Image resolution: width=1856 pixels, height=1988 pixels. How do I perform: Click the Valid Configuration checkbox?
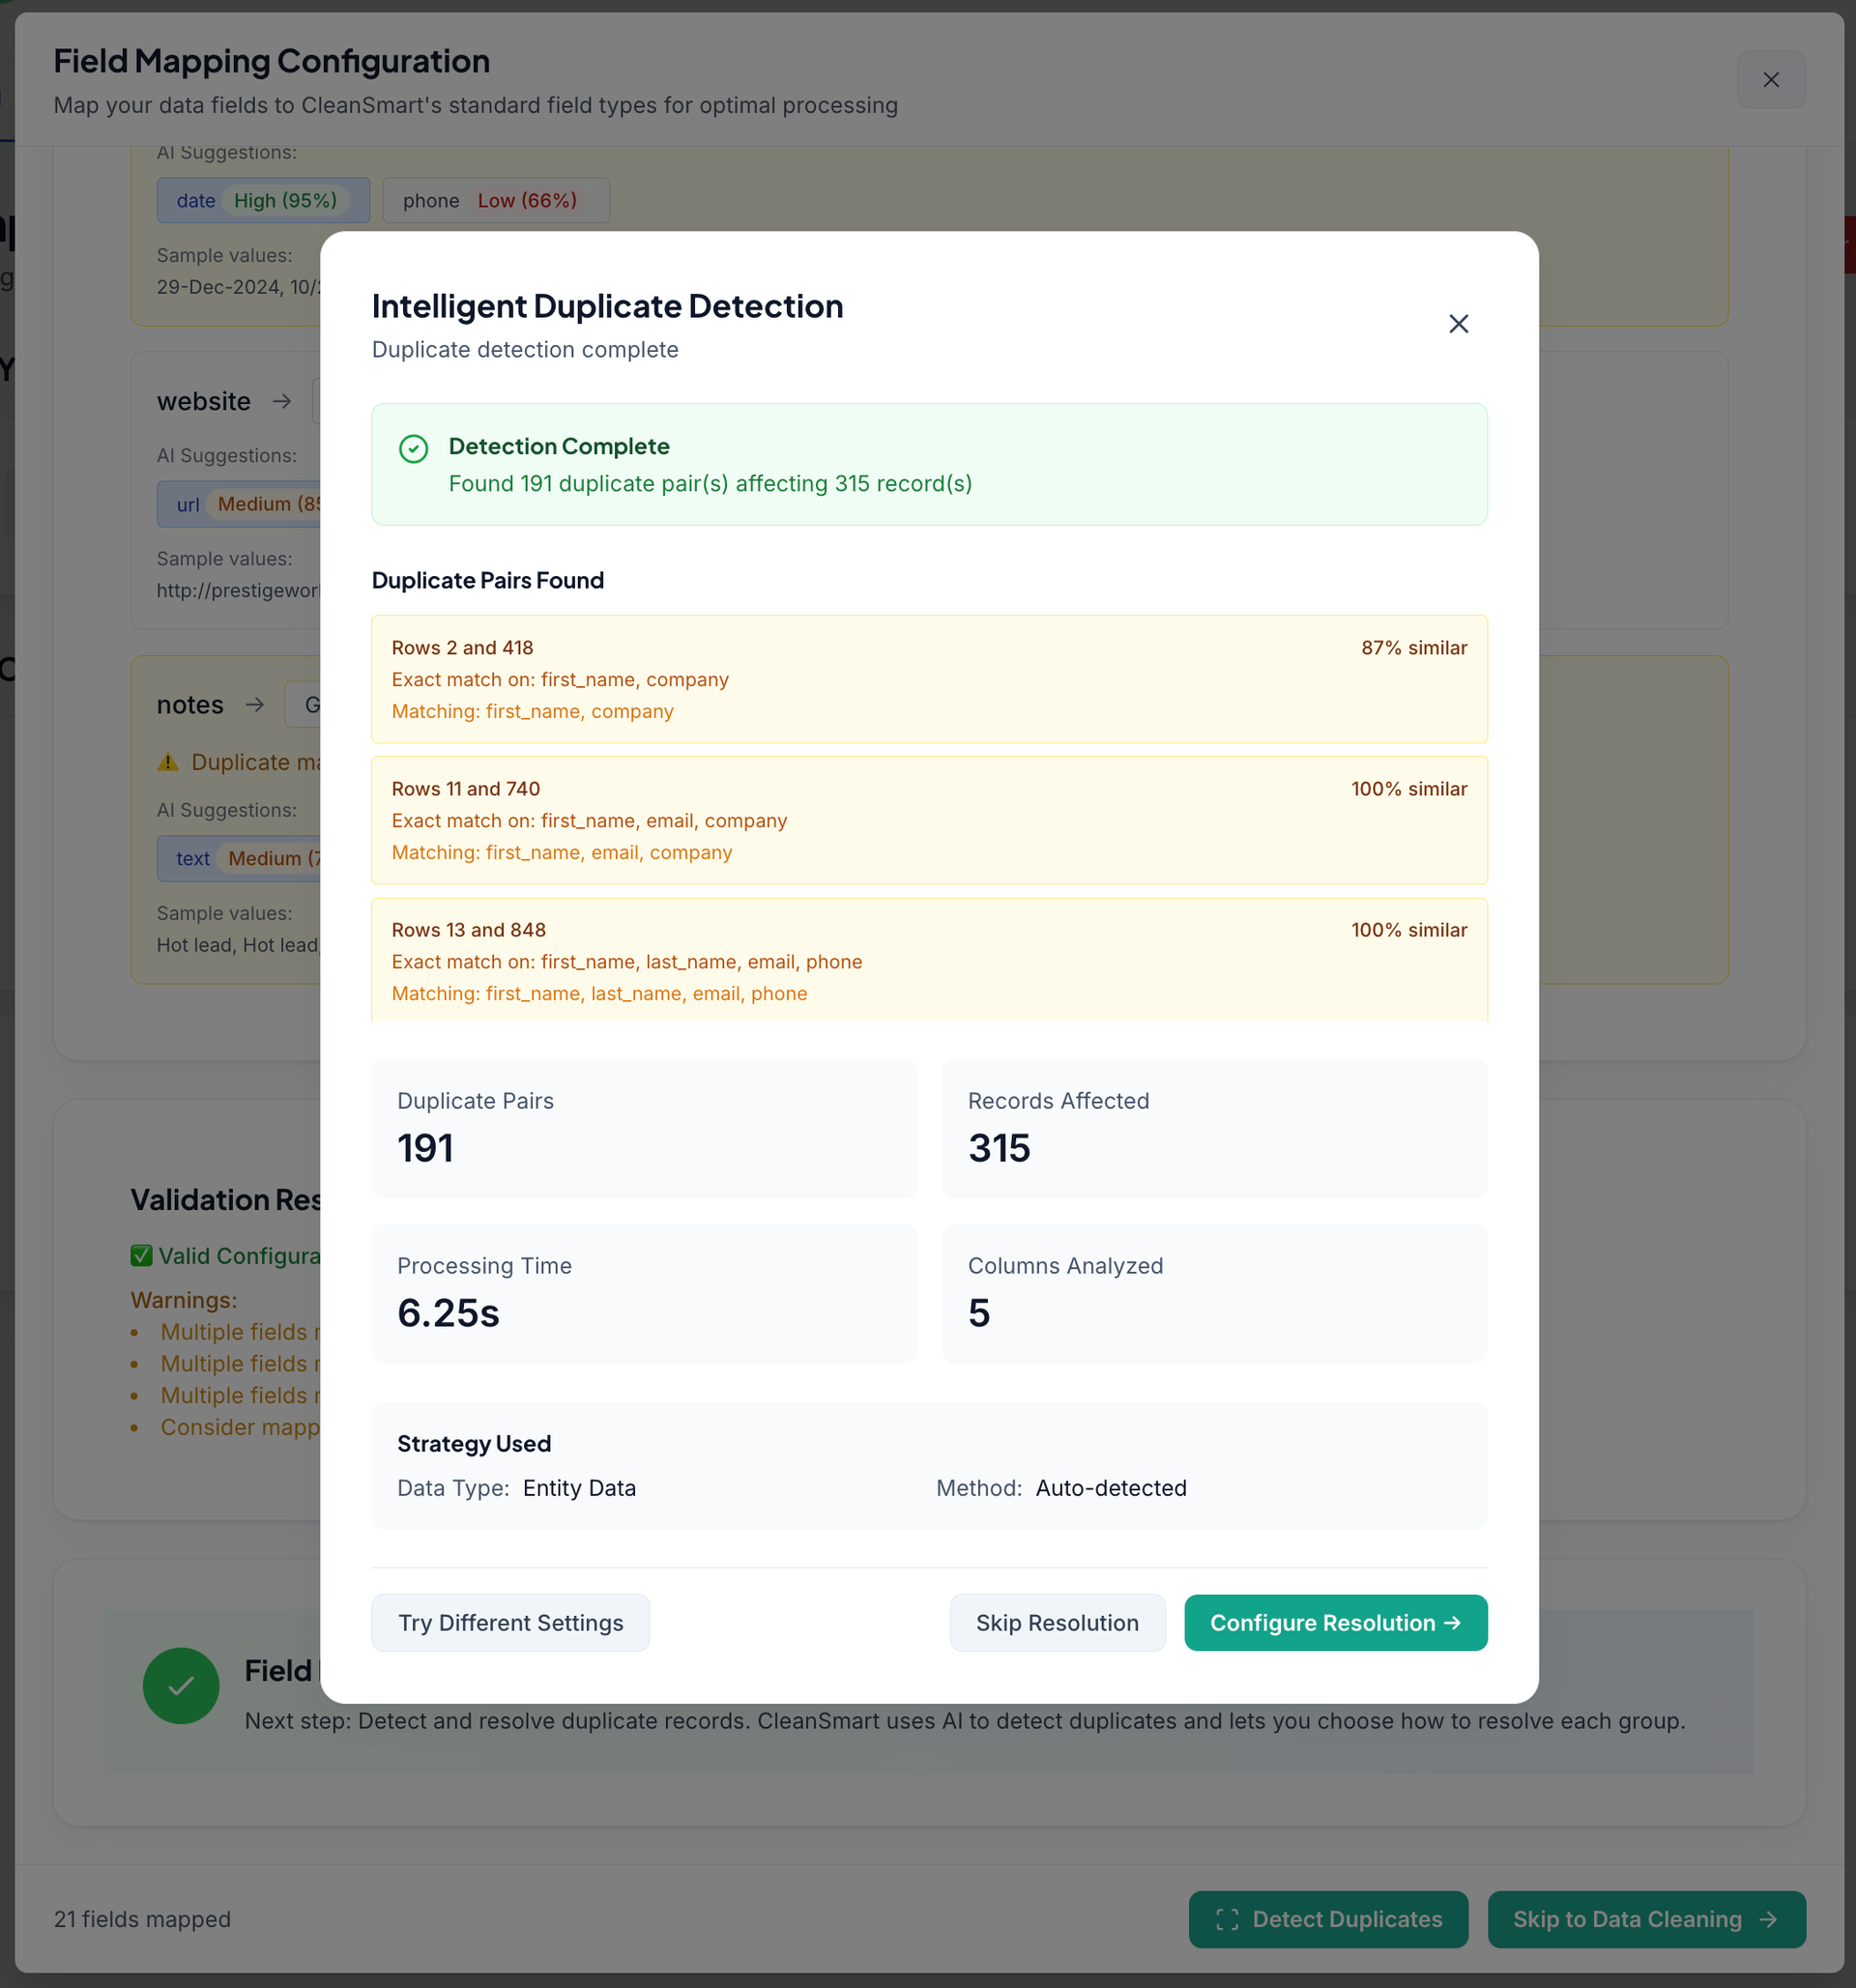[x=140, y=1255]
